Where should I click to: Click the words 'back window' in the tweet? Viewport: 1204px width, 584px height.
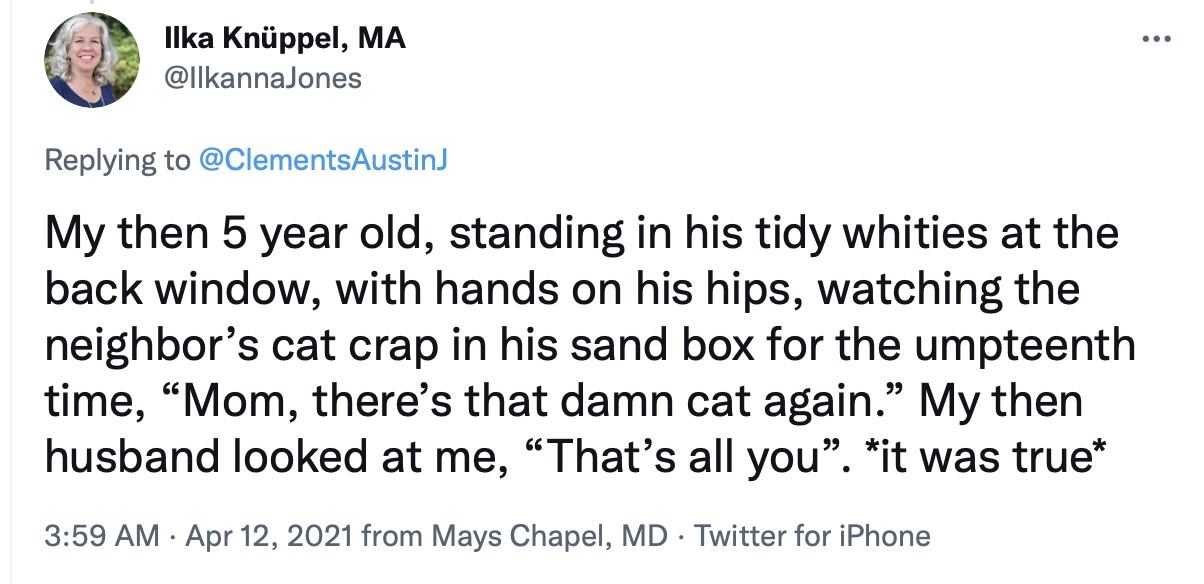[181, 291]
